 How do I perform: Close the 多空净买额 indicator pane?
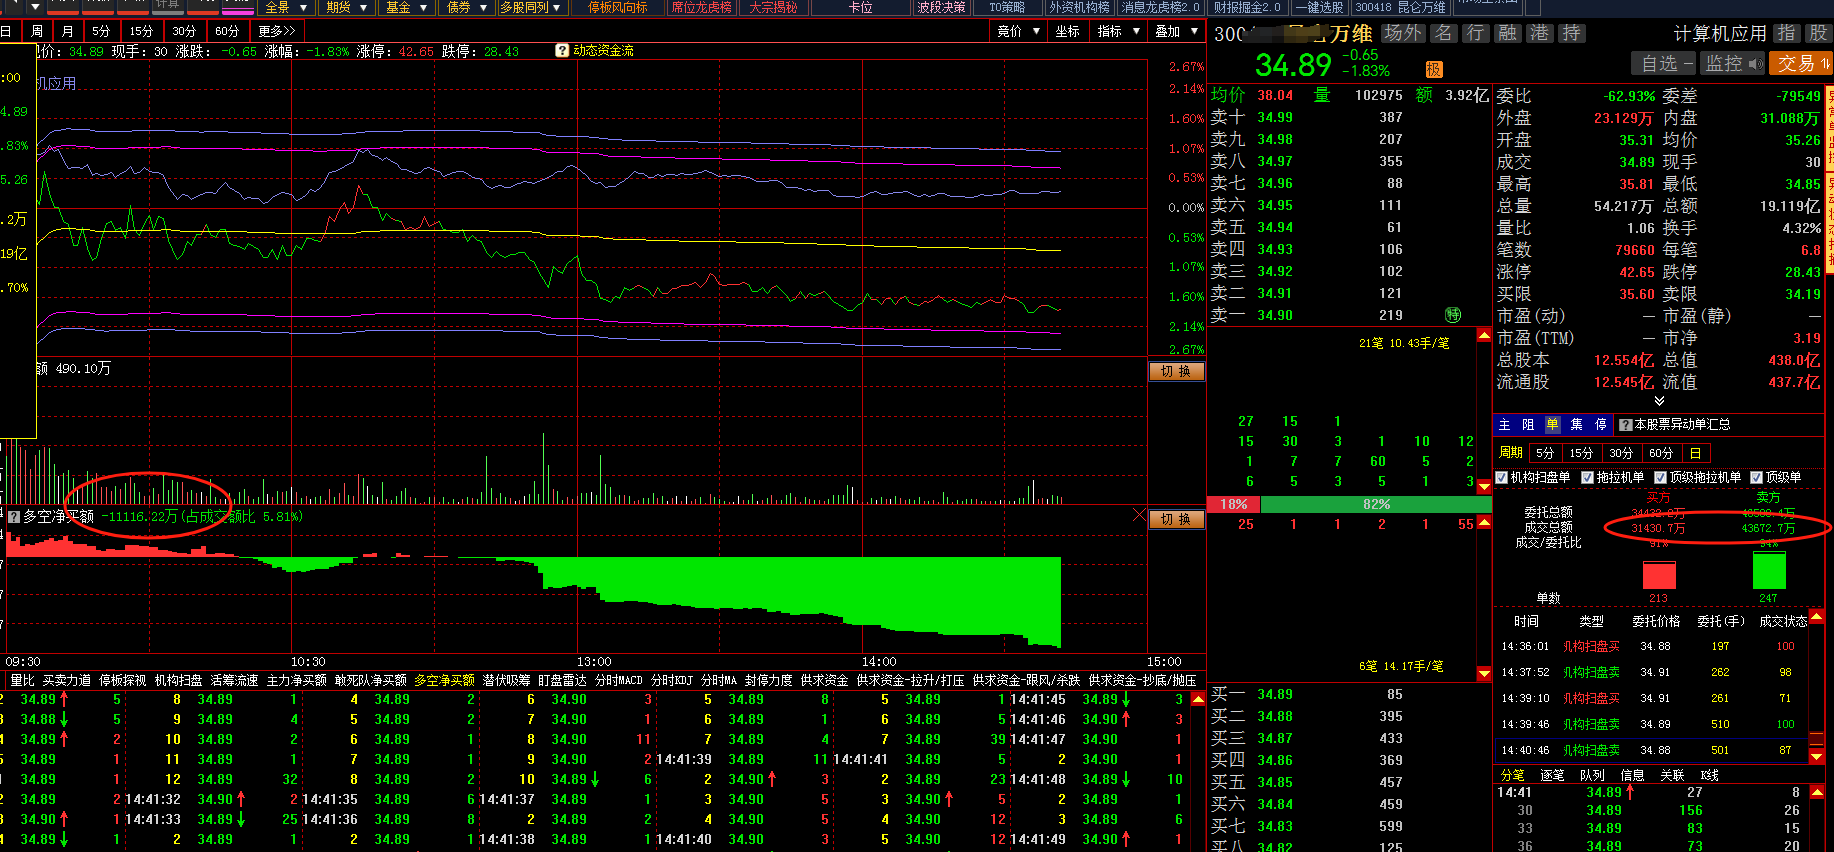click(x=1139, y=515)
